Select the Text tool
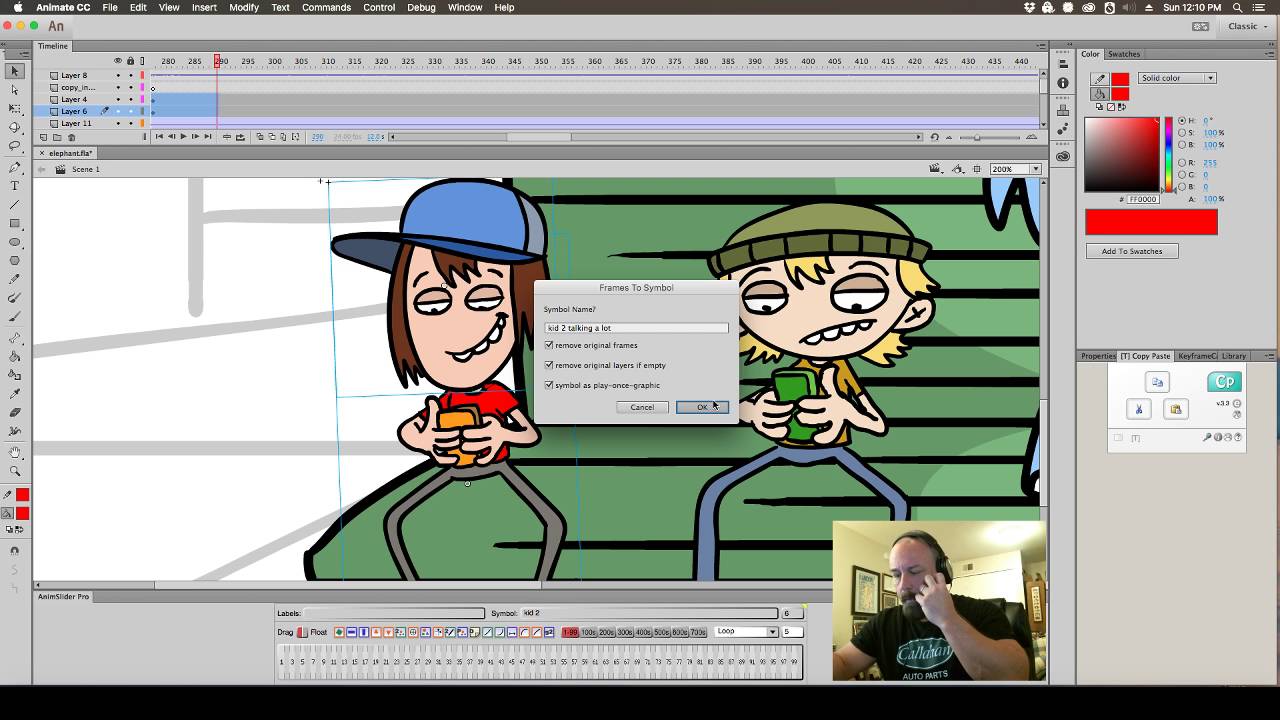The height and width of the screenshot is (720, 1280). click(15, 186)
